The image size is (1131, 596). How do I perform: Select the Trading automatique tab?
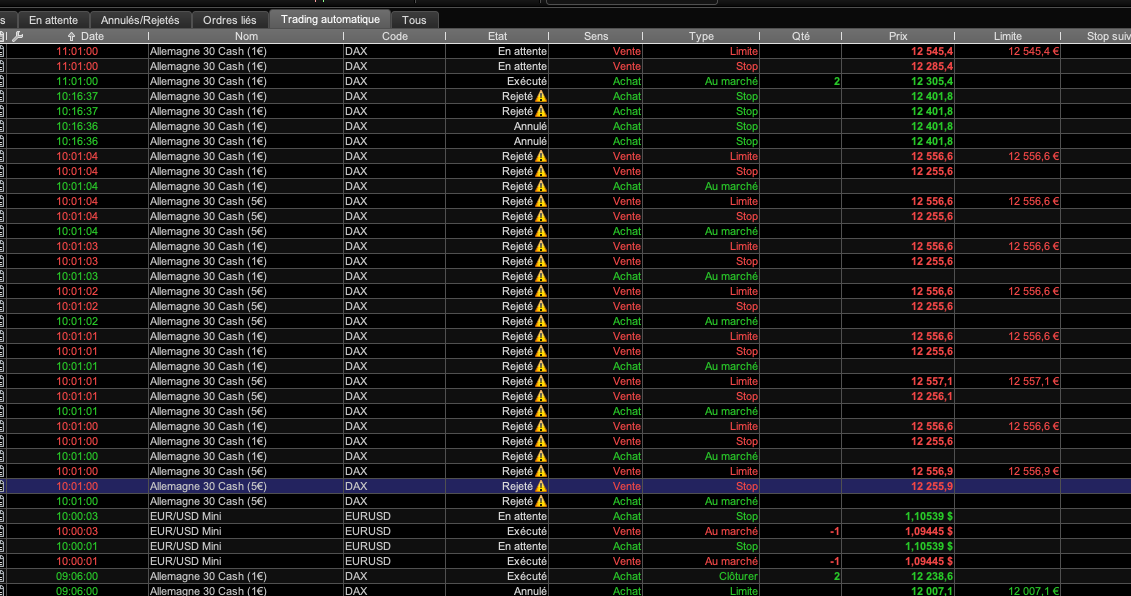(330, 19)
